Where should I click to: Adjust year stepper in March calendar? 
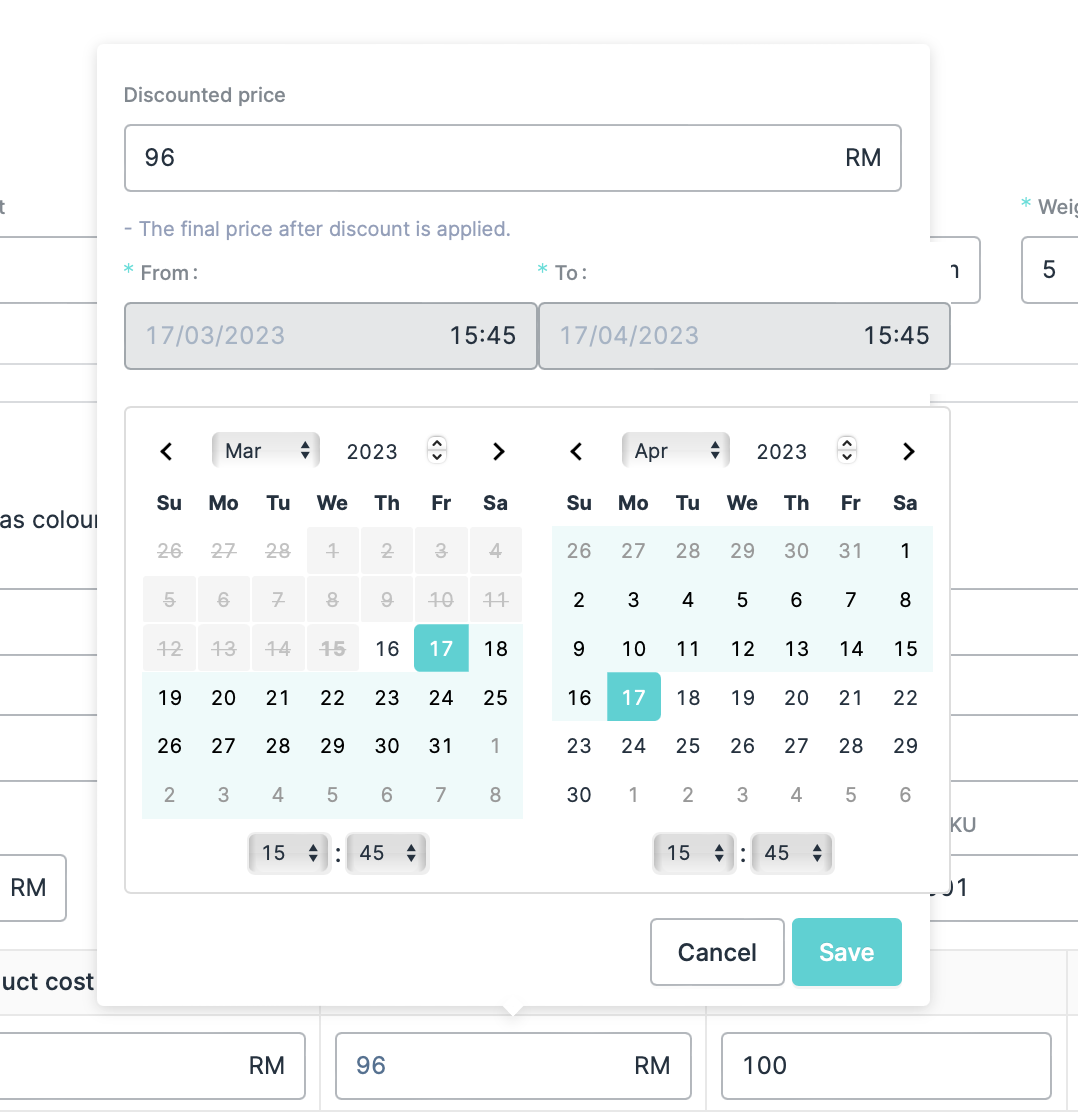(x=437, y=450)
